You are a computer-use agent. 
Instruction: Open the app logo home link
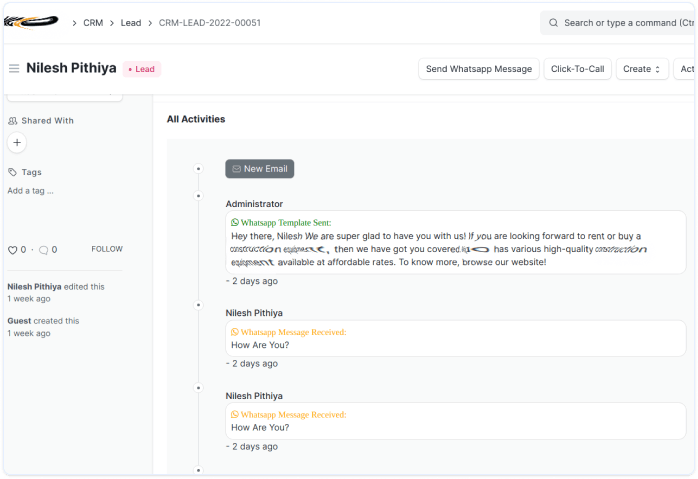(x=31, y=22)
